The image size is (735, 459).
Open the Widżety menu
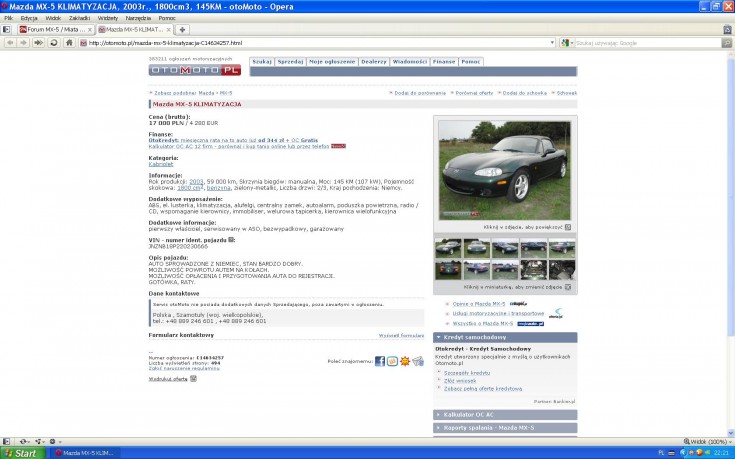(108, 18)
